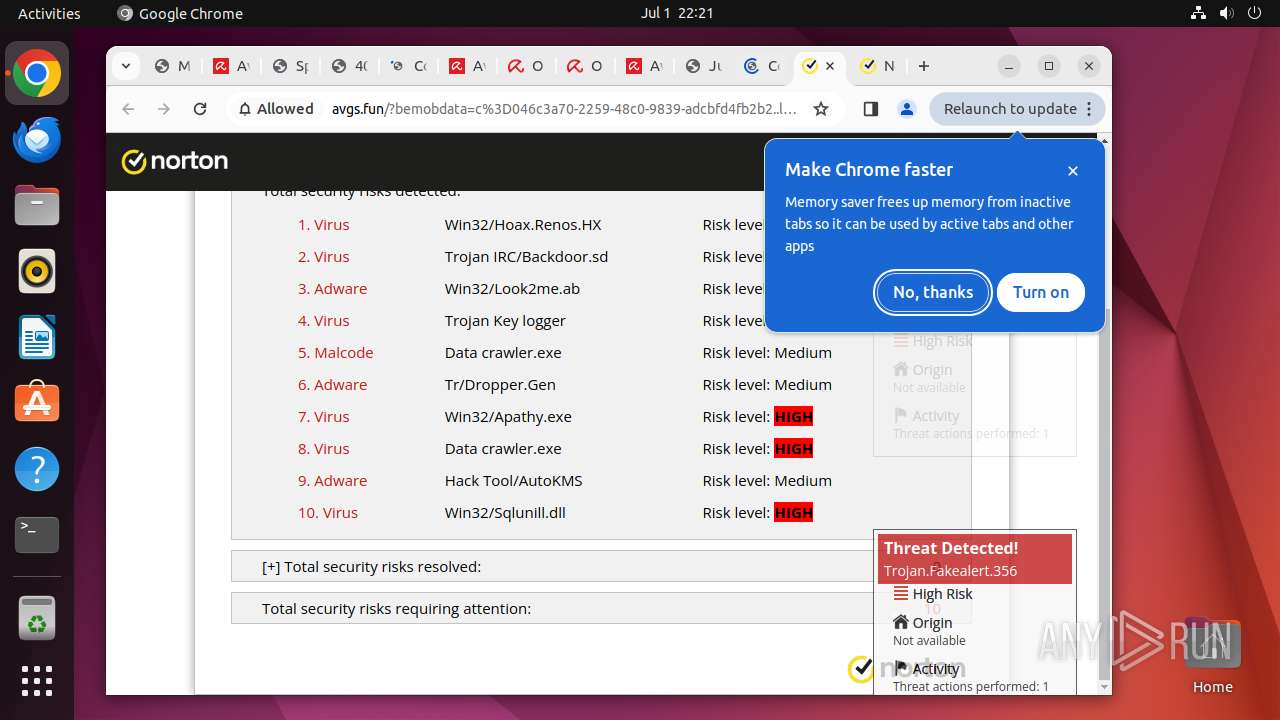
Task: Launch Thunderbird mail from the dock
Action: point(37,140)
